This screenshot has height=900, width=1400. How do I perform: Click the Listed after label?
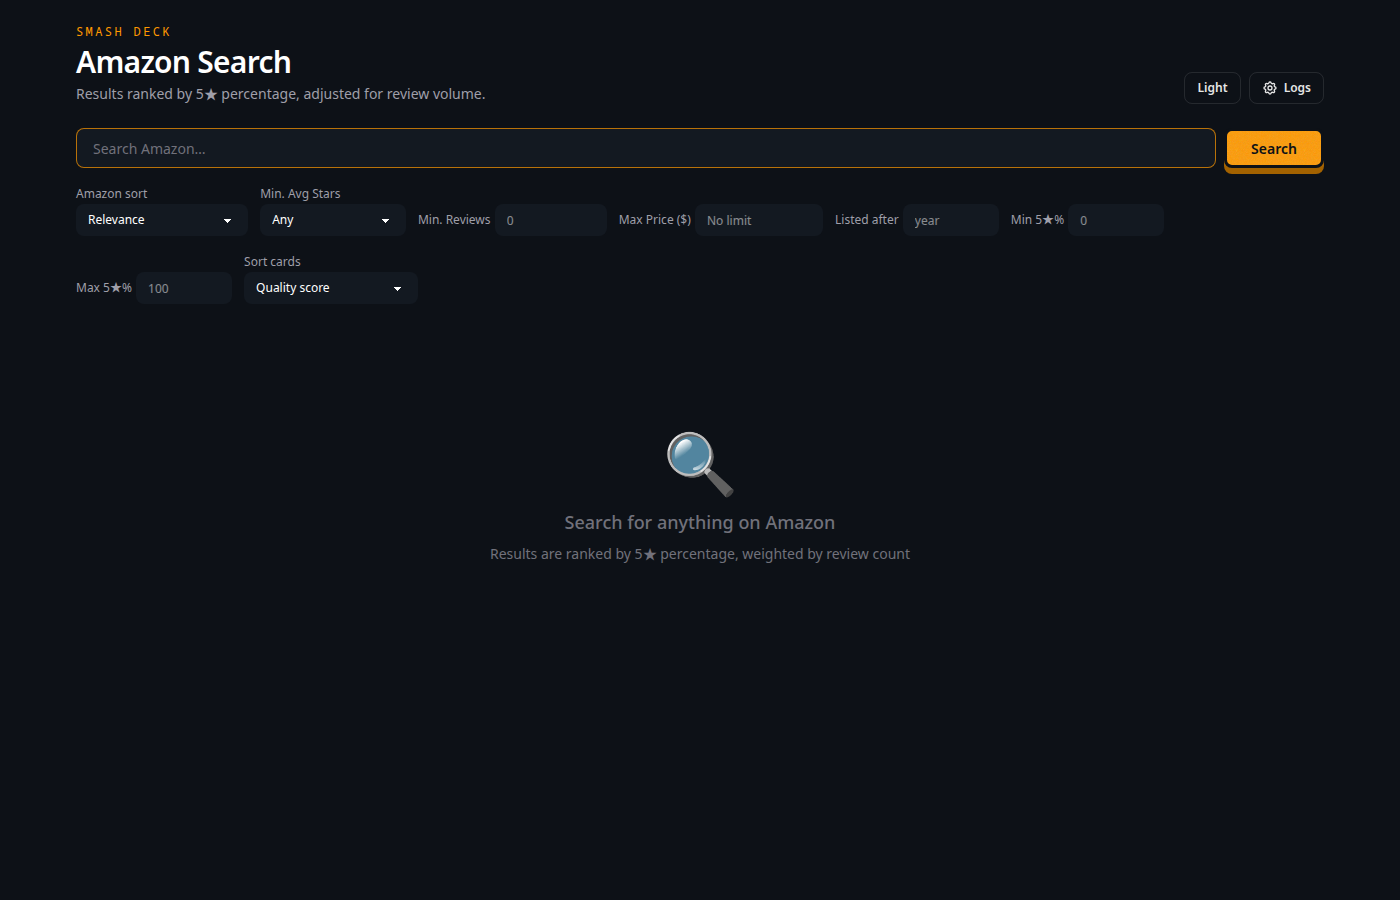[867, 220]
